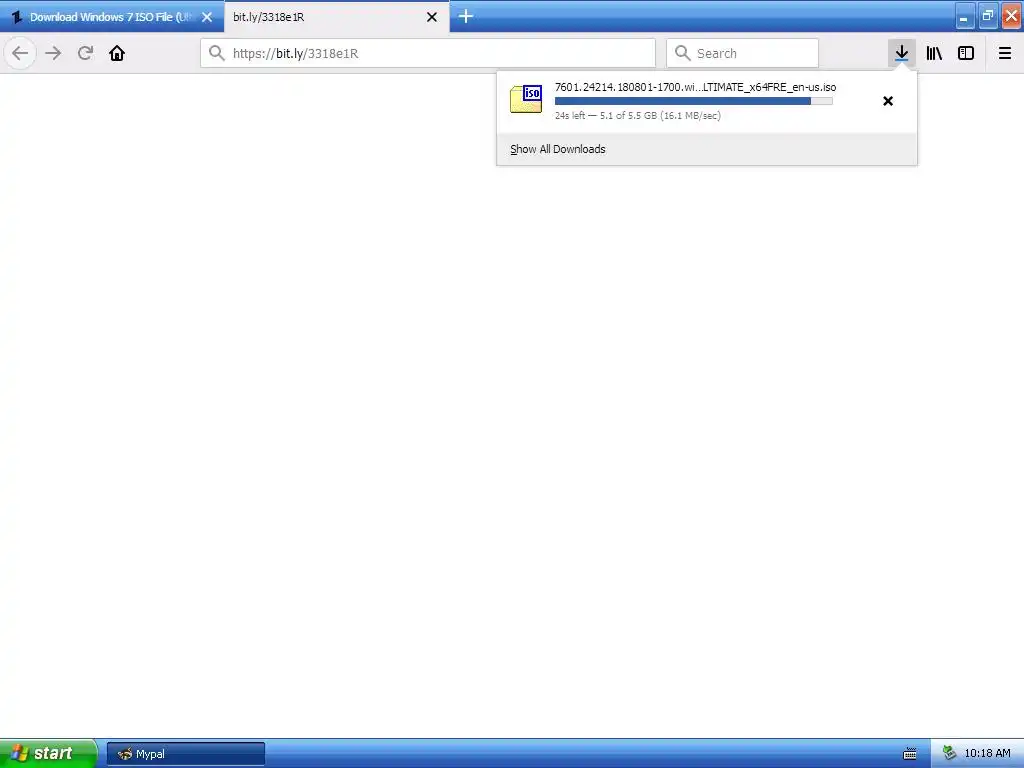Open the hamburger application menu
Viewport: 1024px width, 768px height.
(1005, 53)
